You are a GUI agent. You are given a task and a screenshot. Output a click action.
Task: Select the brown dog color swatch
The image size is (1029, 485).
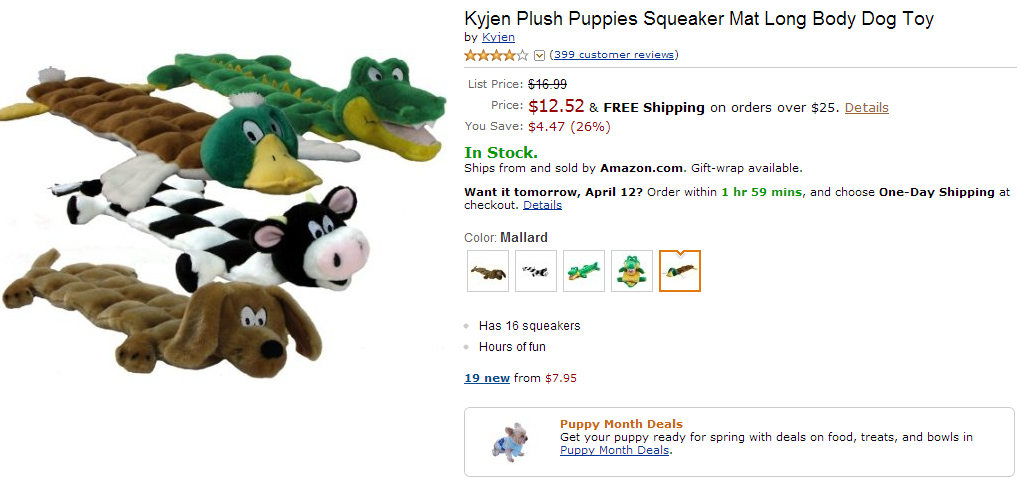[x=488, y=271]
